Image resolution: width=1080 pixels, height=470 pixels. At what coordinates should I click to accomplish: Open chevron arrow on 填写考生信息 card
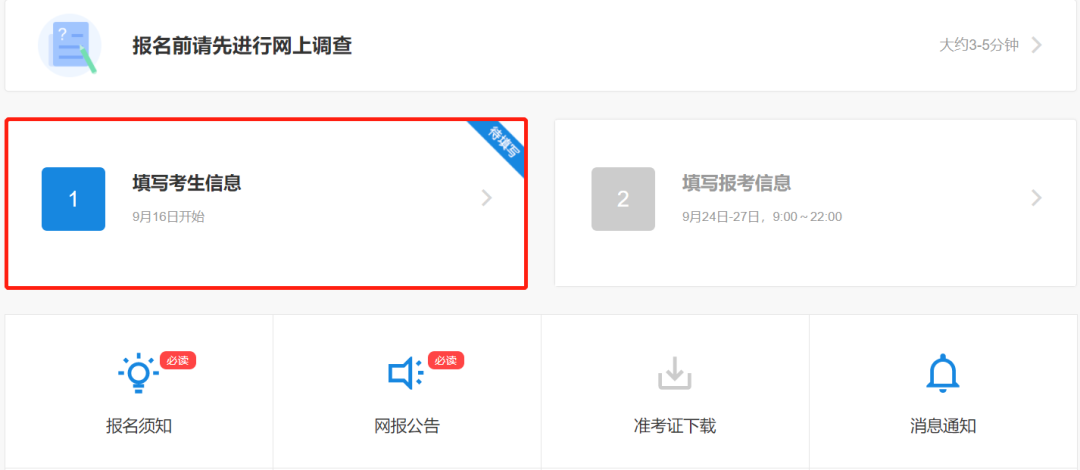(486, 198)
